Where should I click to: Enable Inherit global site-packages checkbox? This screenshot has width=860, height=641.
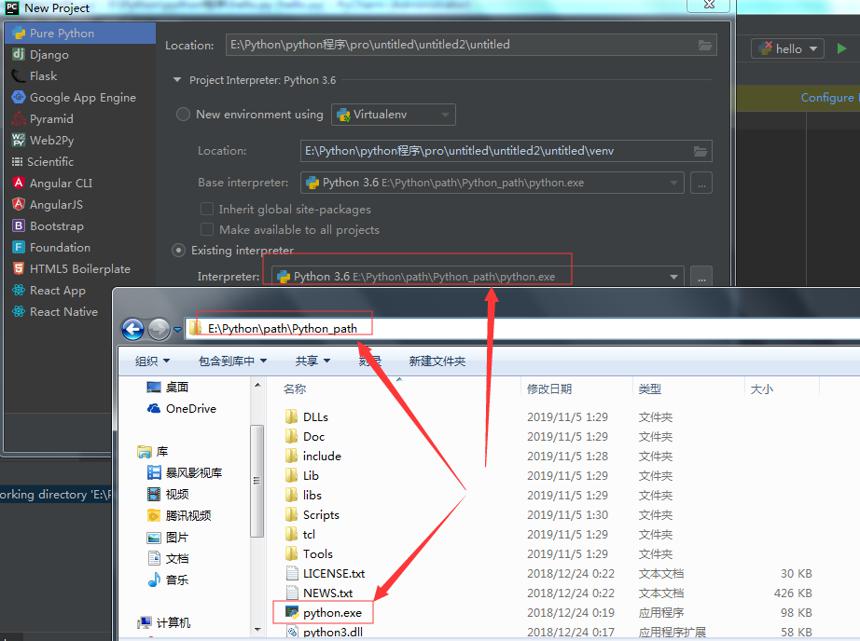(x=207, y=209)
